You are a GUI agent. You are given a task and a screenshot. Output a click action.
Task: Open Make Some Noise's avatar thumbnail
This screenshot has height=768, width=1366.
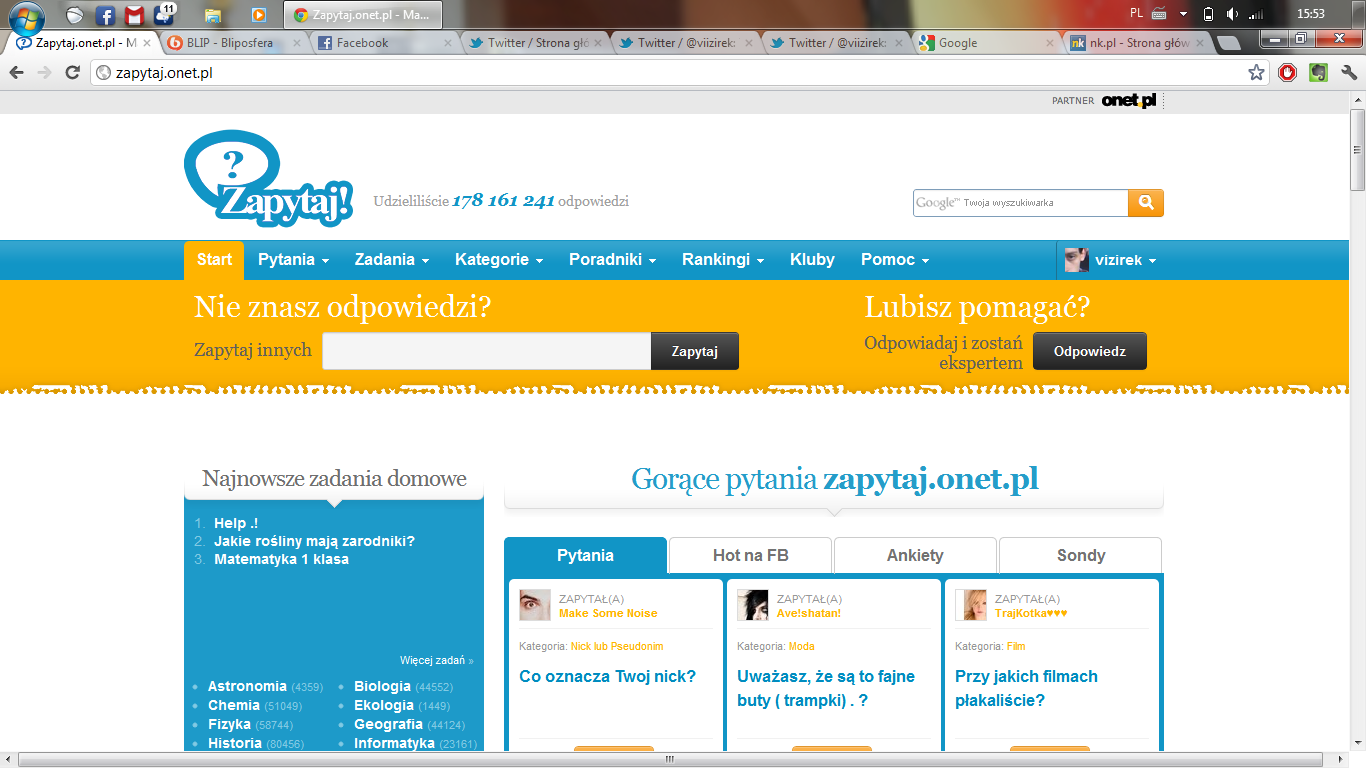point(535,605)
